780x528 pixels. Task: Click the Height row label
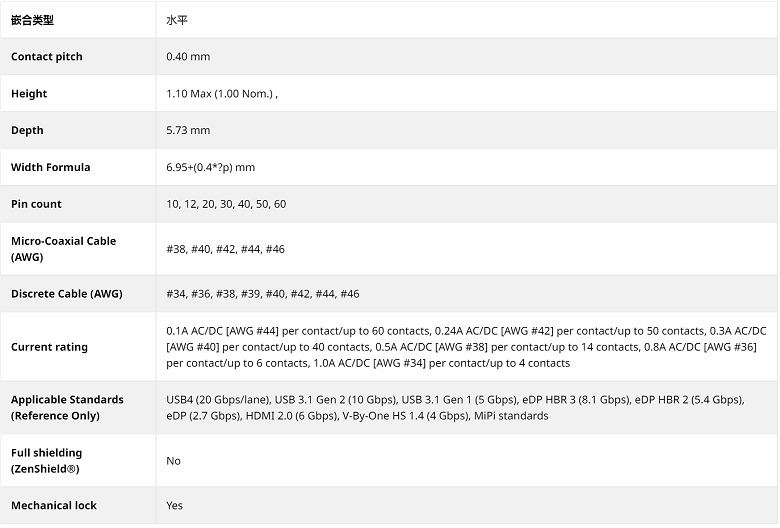pos(29,94)
